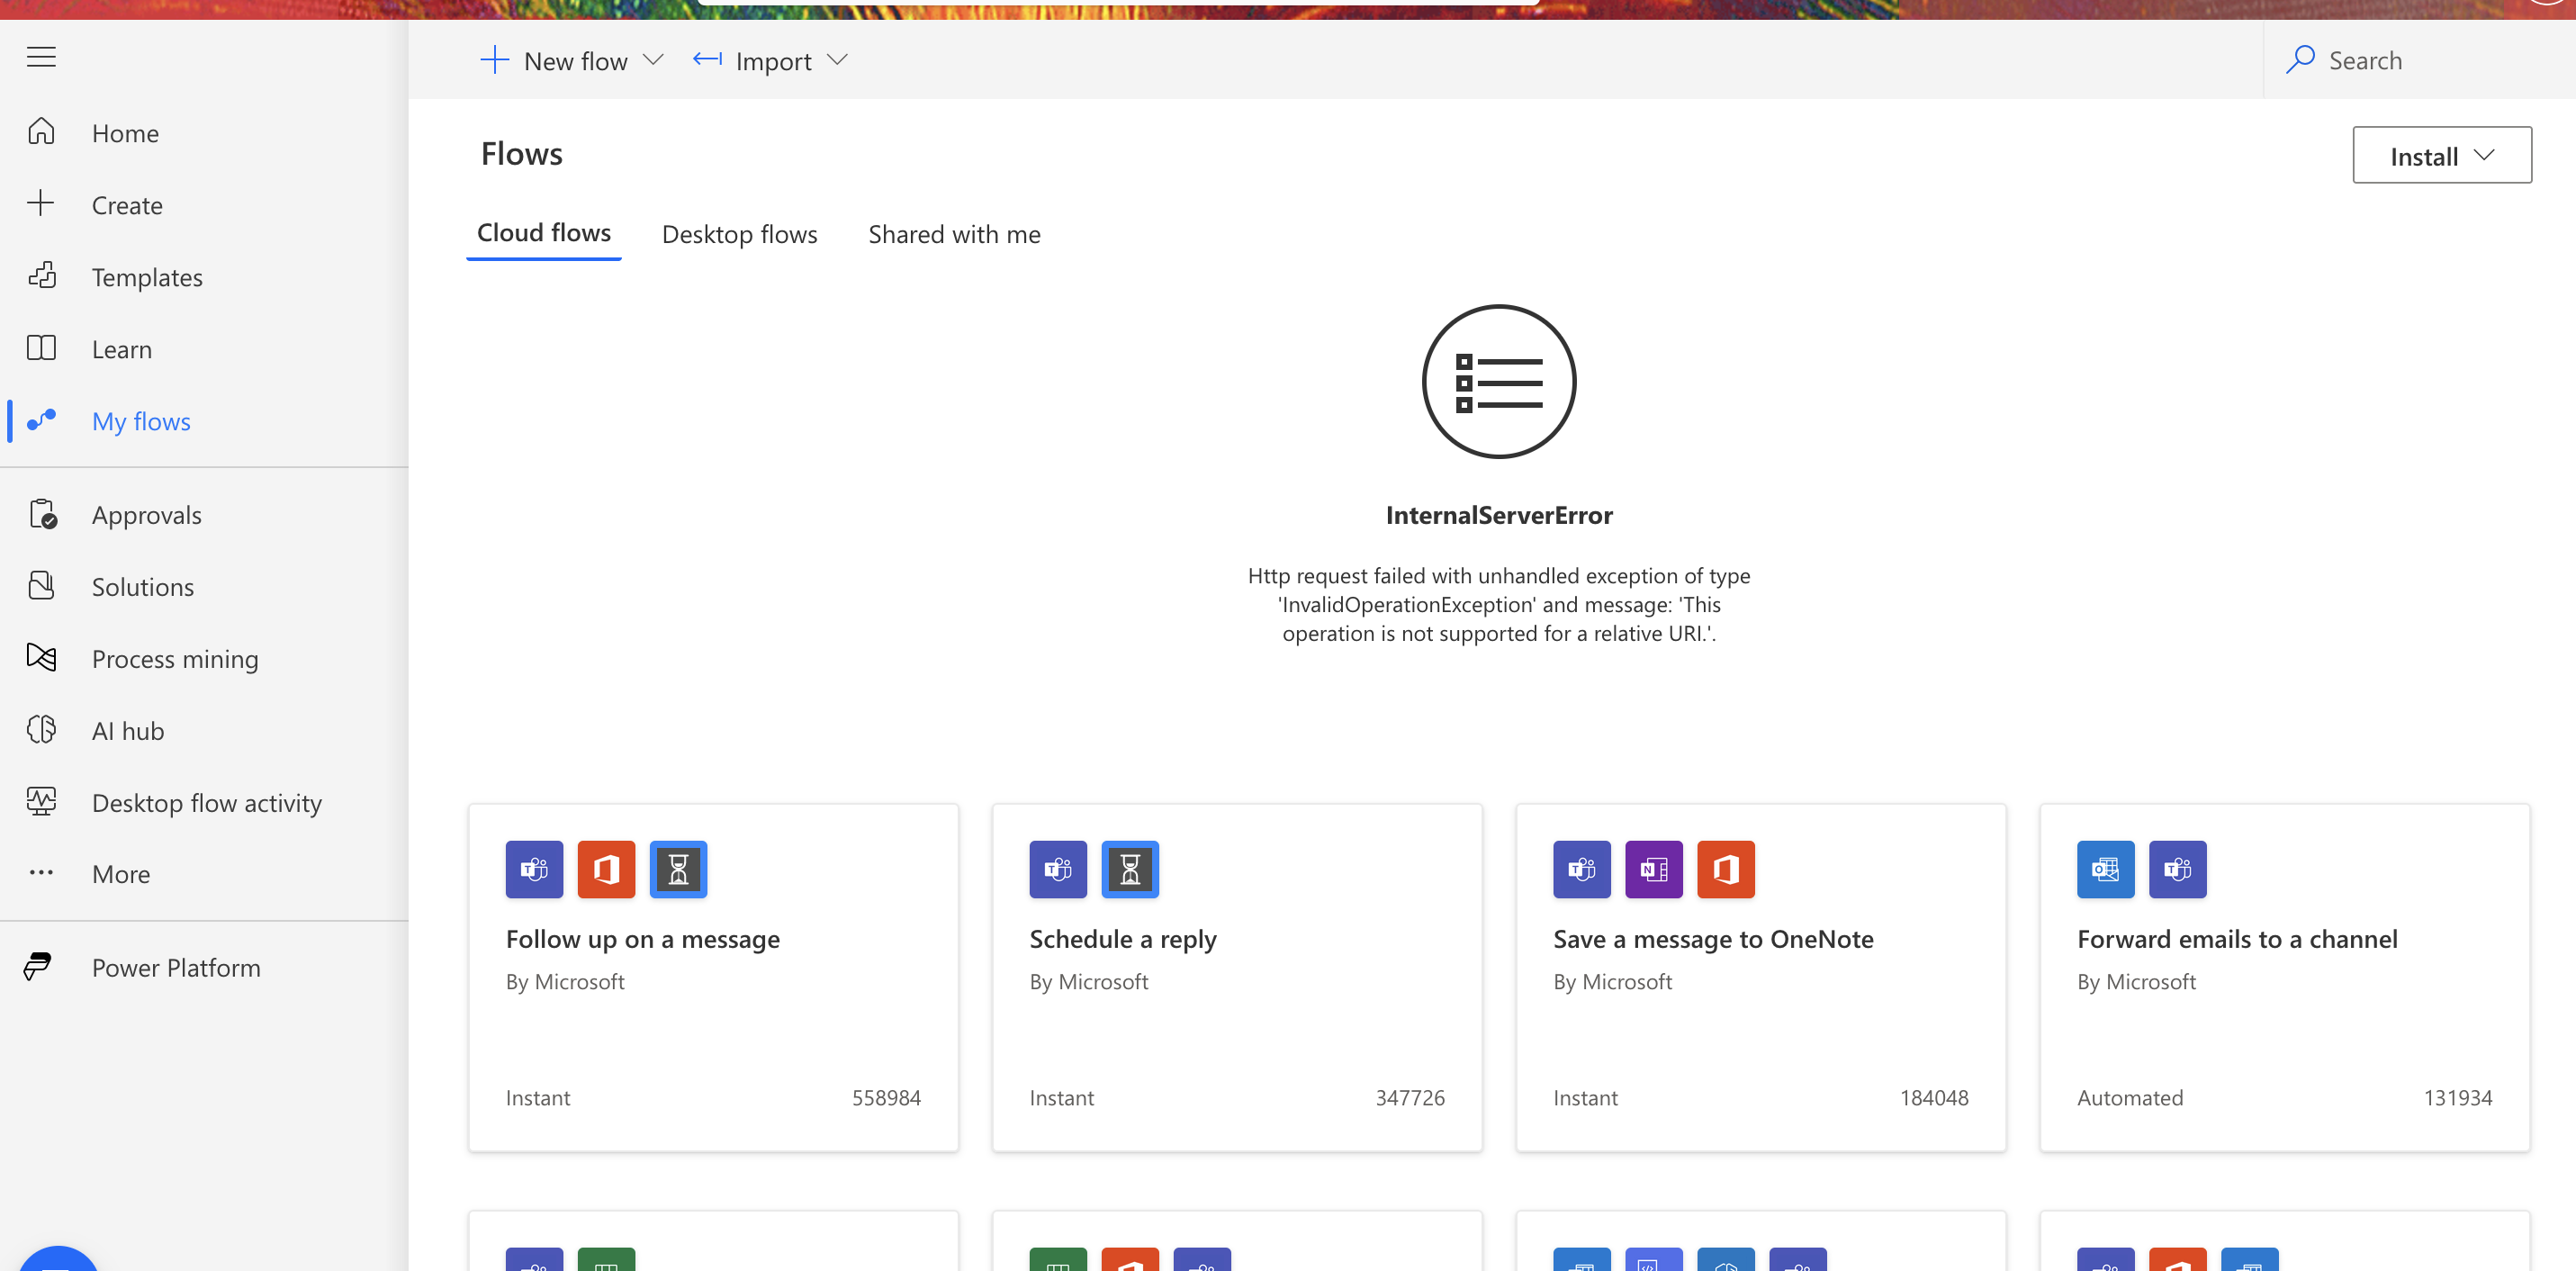Click Teams icon on Schedule a reply card

click(1058, 869)
